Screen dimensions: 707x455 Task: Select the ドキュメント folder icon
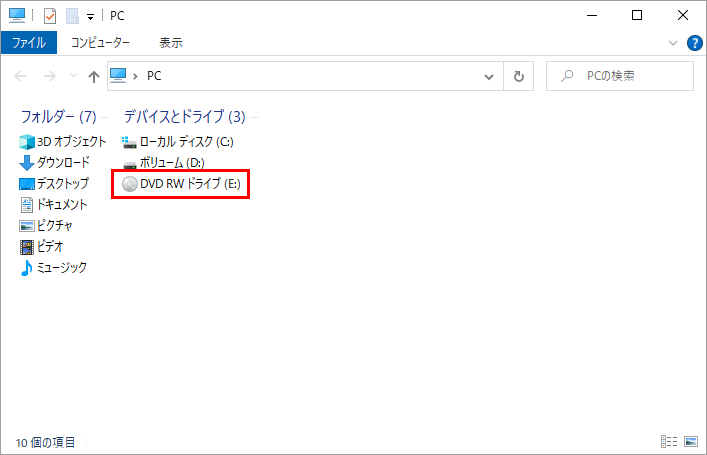pyautogui.click(x=27, y=205)
